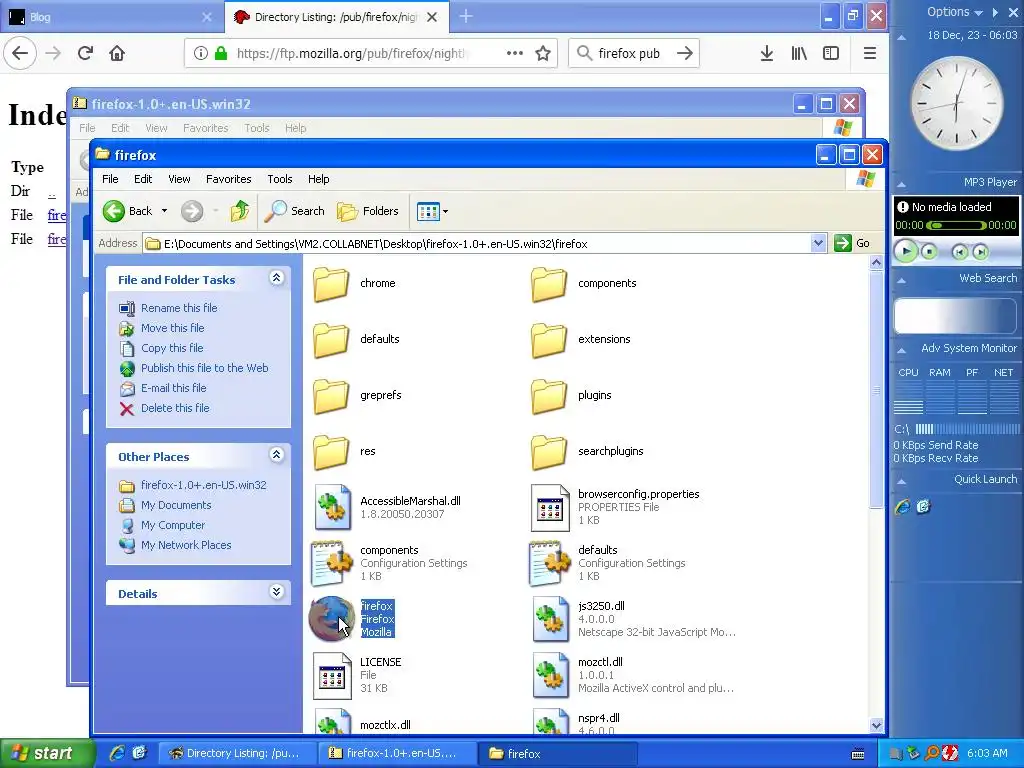Collapse the File and Folder Tasks panel
1024x768 pixels.
tap(276, 278)
